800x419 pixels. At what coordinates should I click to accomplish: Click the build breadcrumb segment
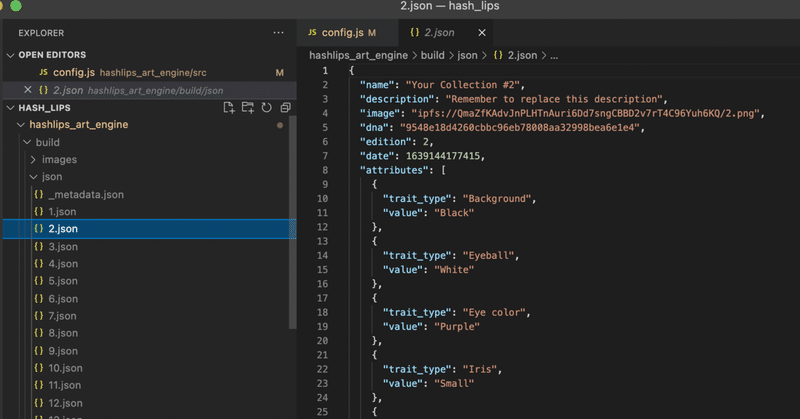tap(432, 55)
